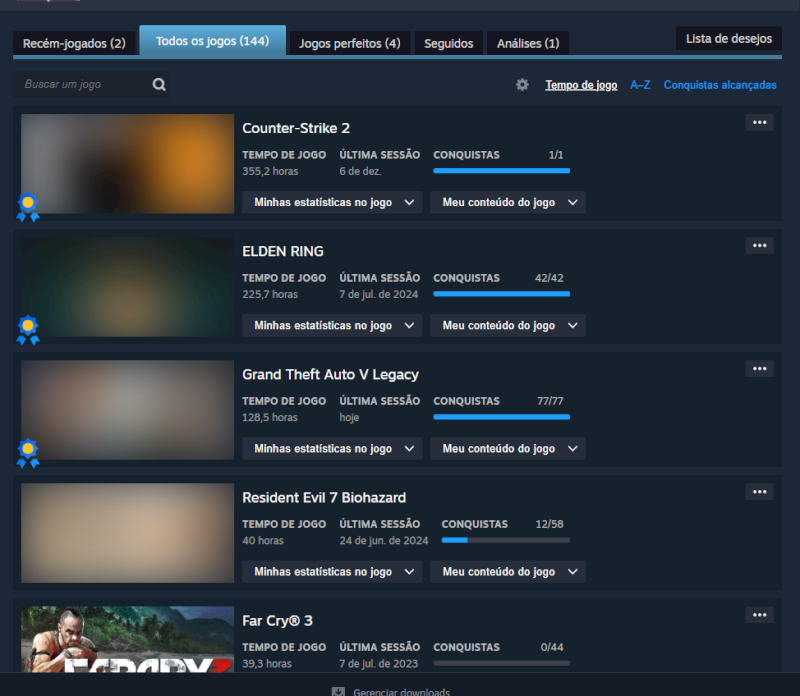Expand Meu conteúdo do jogo for Grand Theft Auto V
The height and width of the screenshot is (696, 800).
[x=508, y=448]
